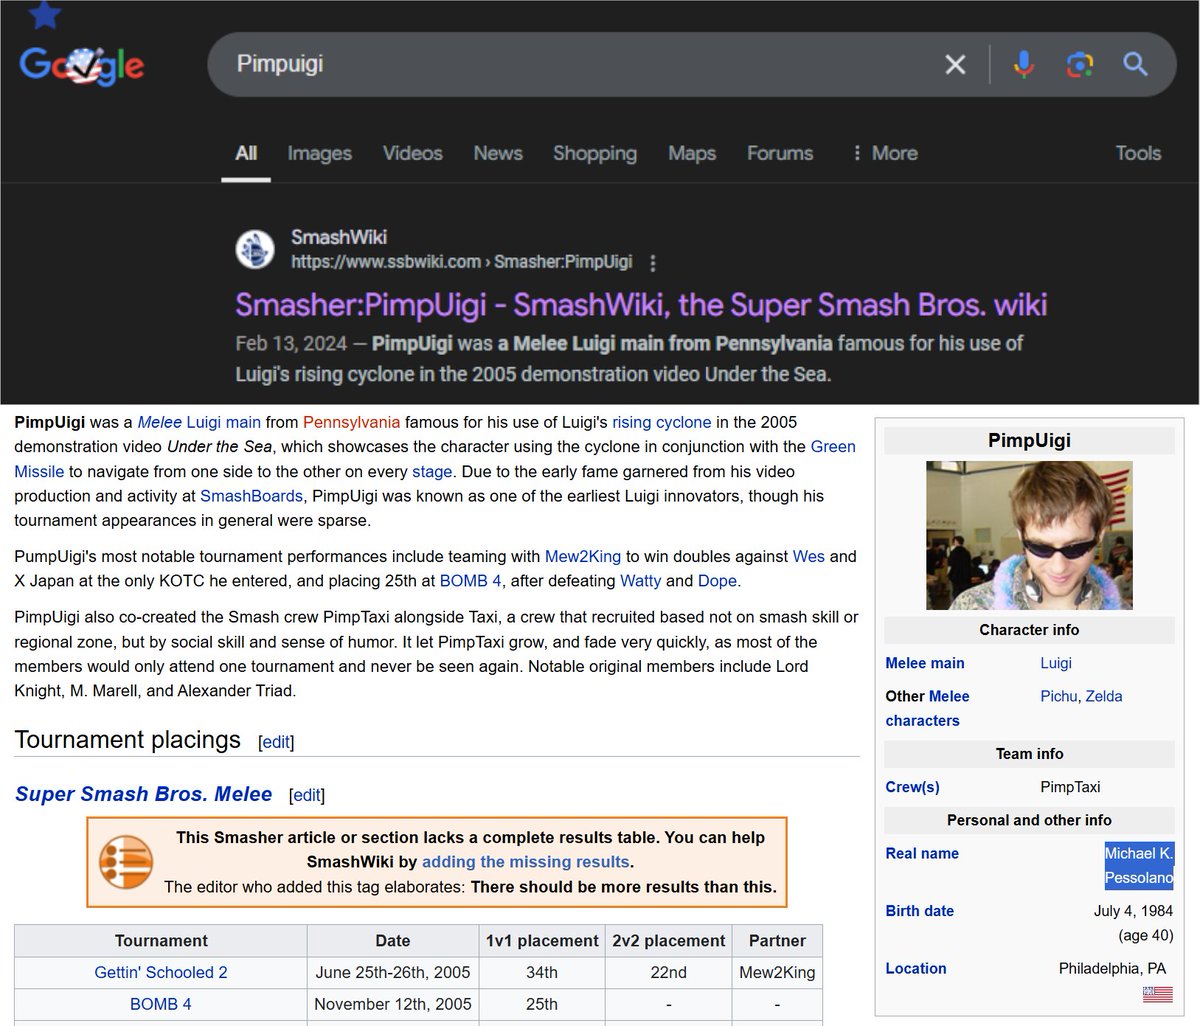Open Gettin' Schooled 2 tournament link

click(x=161, y=972)
